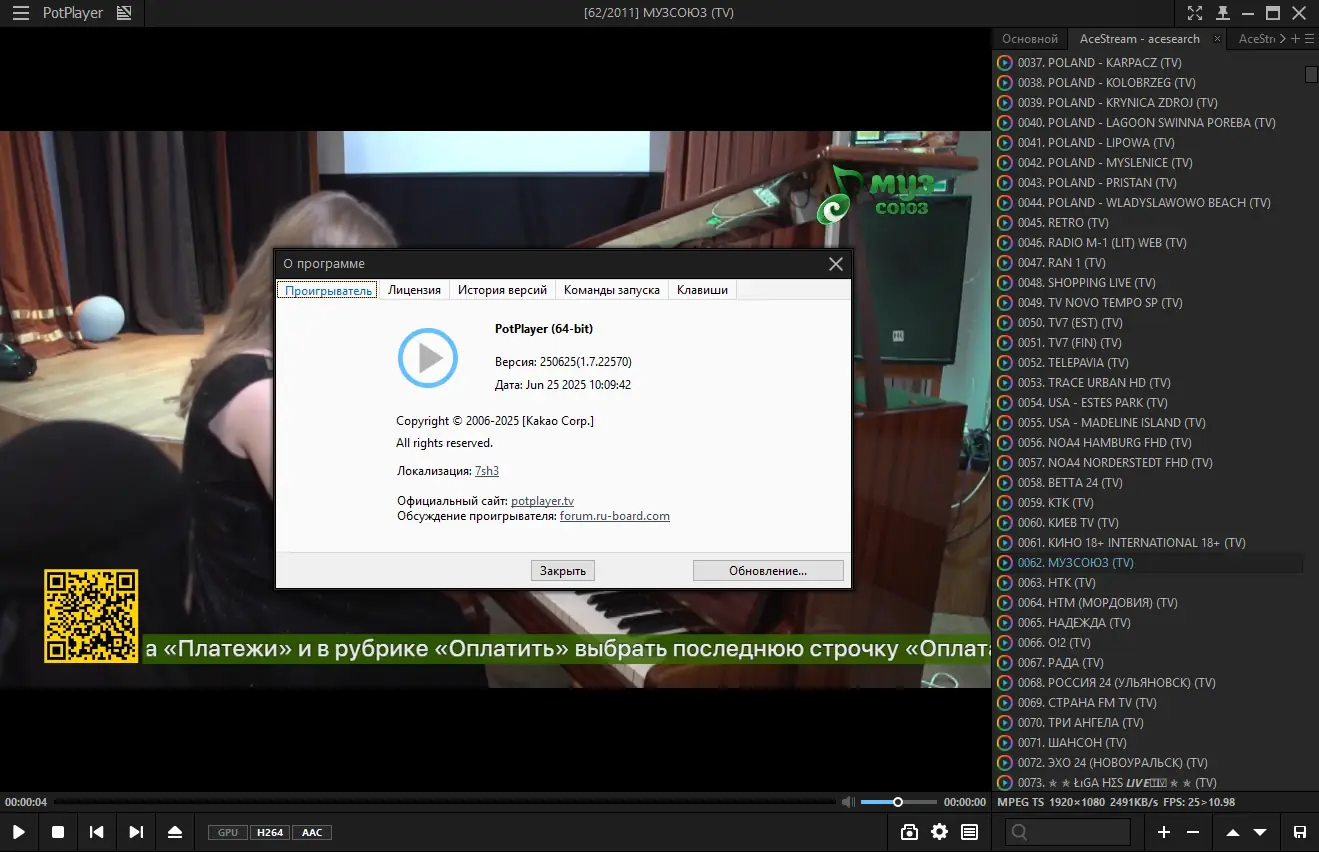Adjust the volume slider
This screenshot has width=1319, height=852.
899,802
